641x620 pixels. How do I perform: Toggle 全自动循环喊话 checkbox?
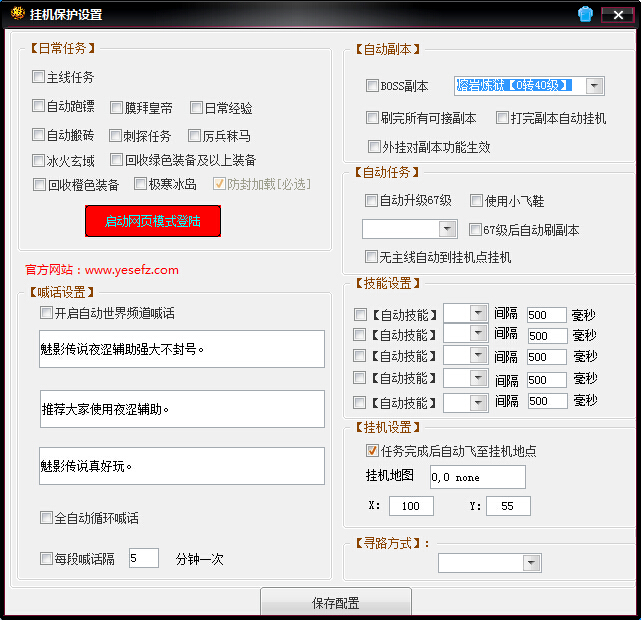(x=46, y=518)
